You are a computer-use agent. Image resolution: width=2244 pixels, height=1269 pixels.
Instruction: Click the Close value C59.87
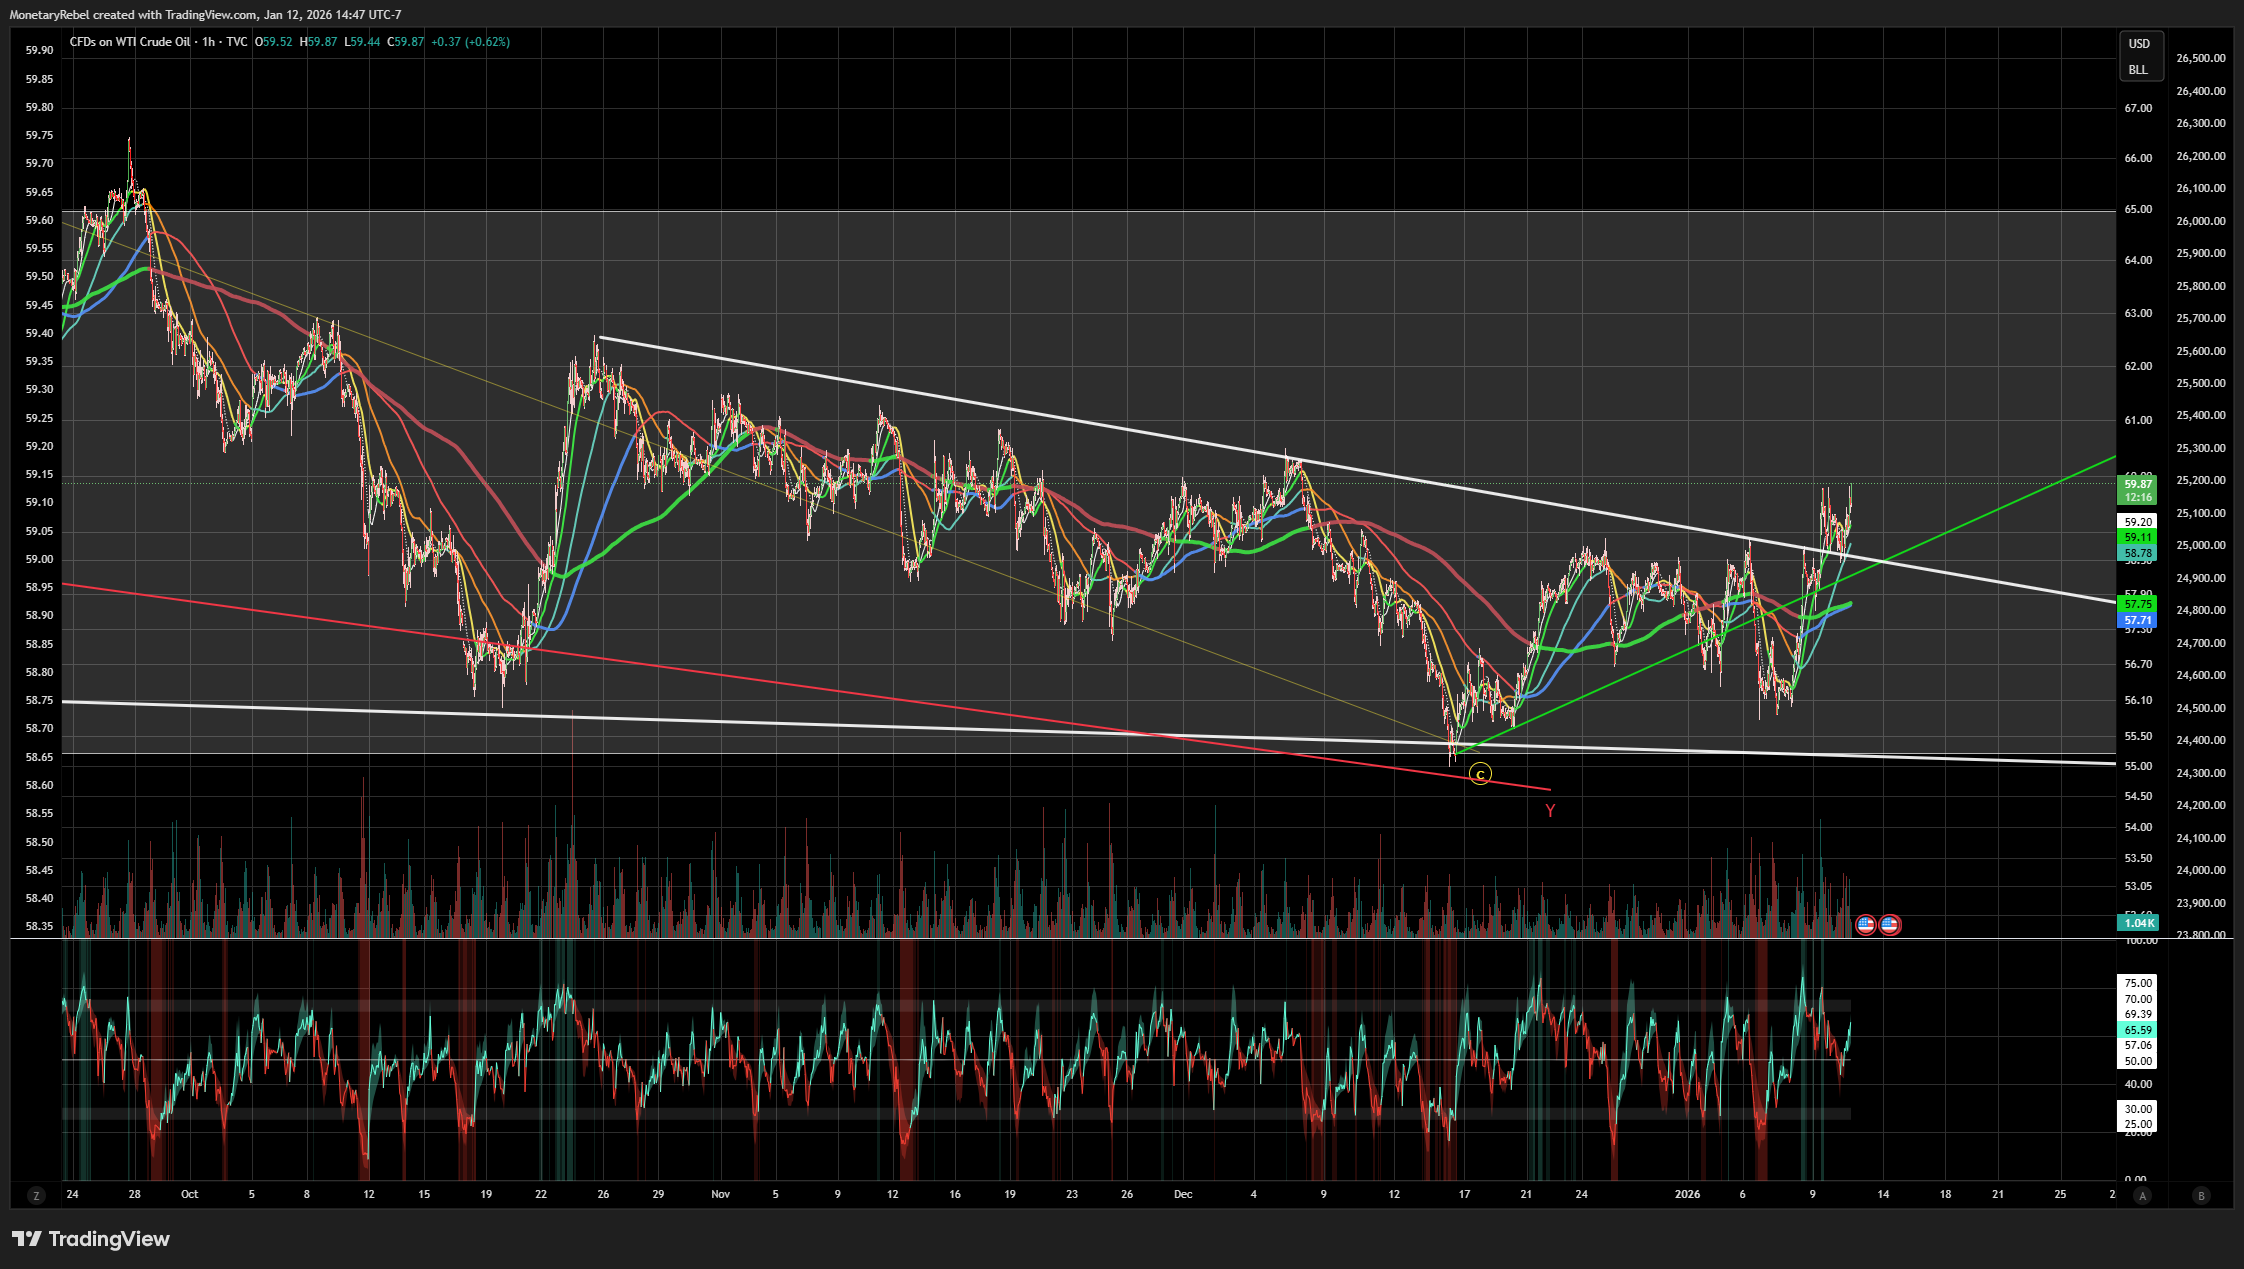point(406,42)
